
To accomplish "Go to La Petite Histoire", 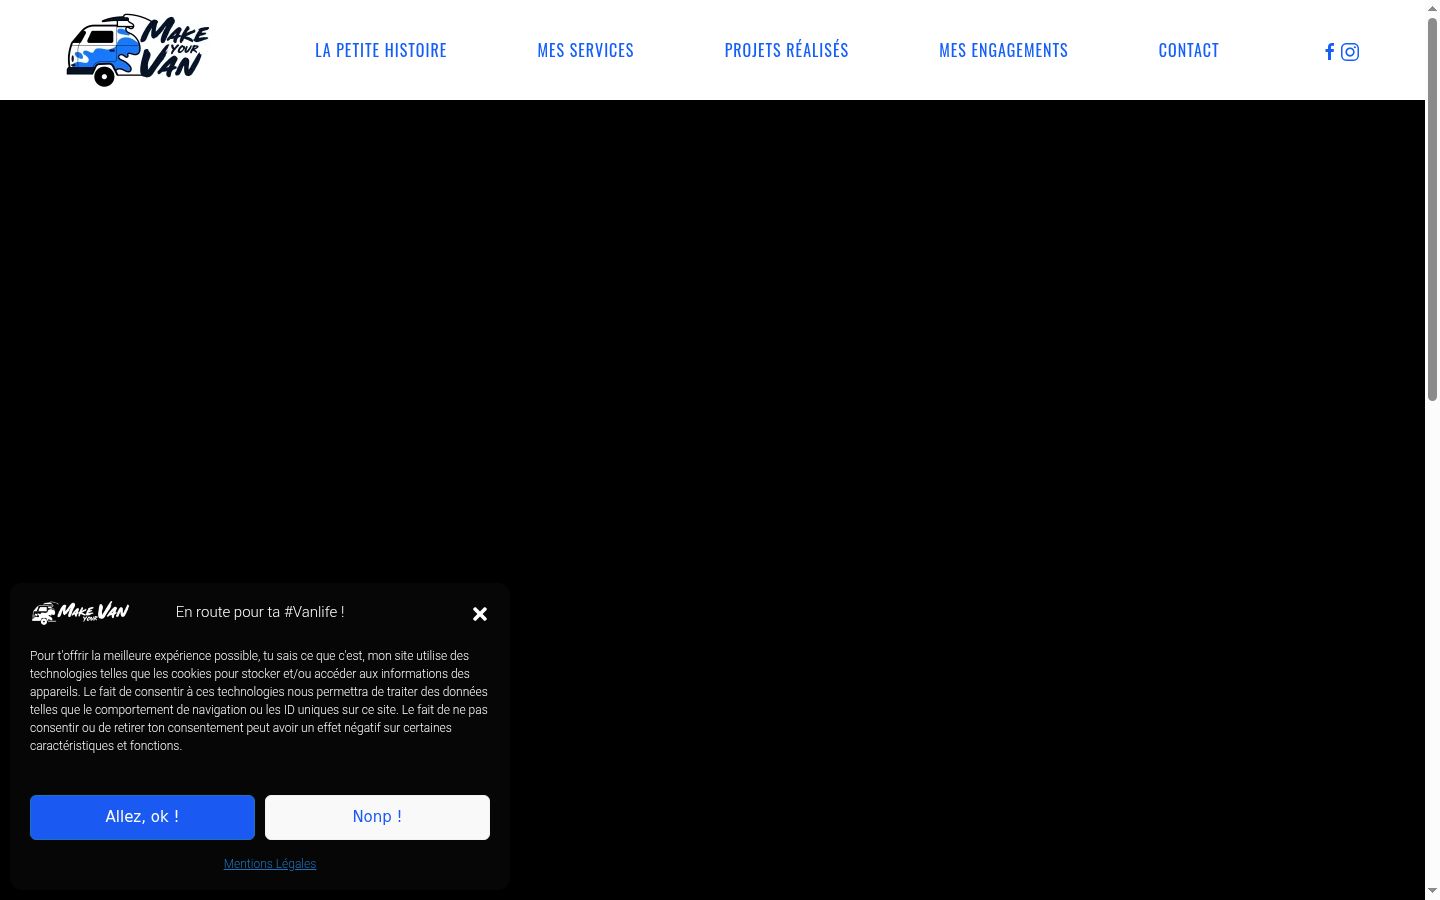I will coord(381,50).
